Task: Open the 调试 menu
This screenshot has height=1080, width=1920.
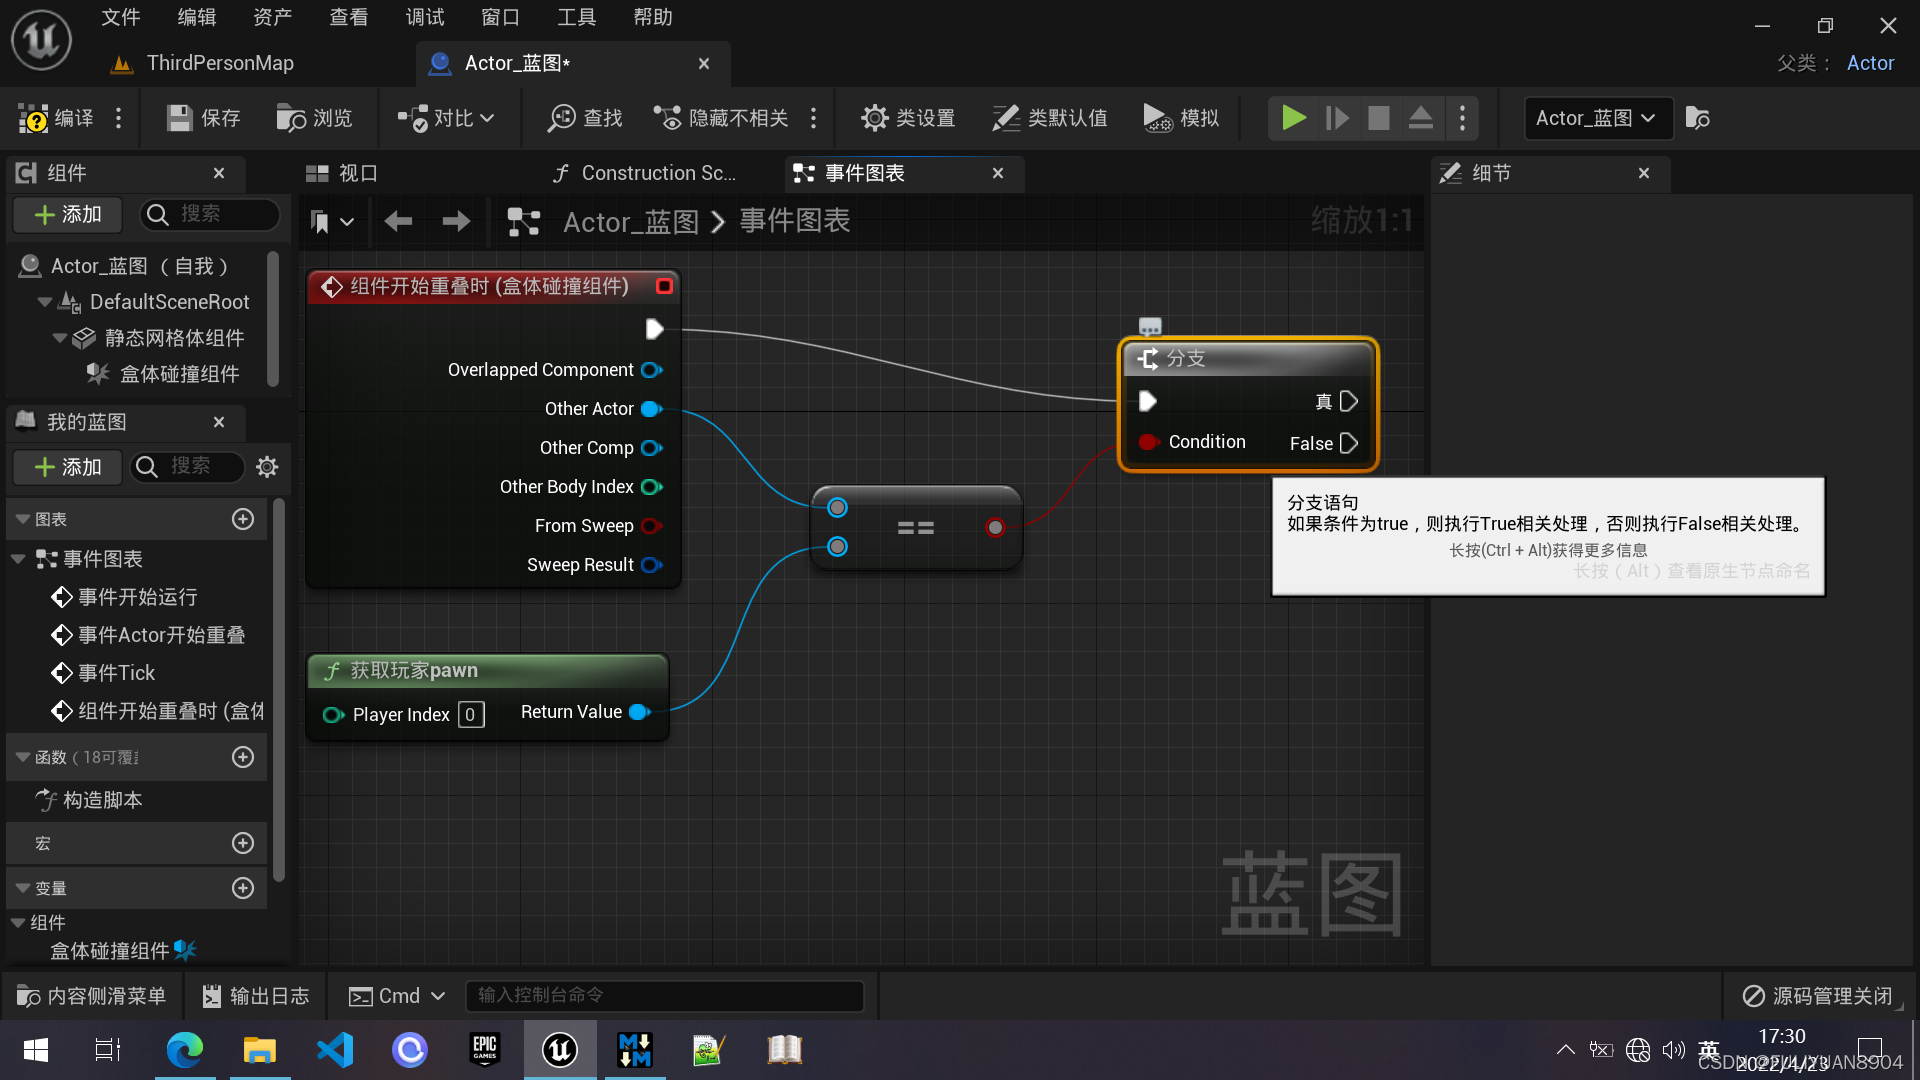Action: (424, 17)
